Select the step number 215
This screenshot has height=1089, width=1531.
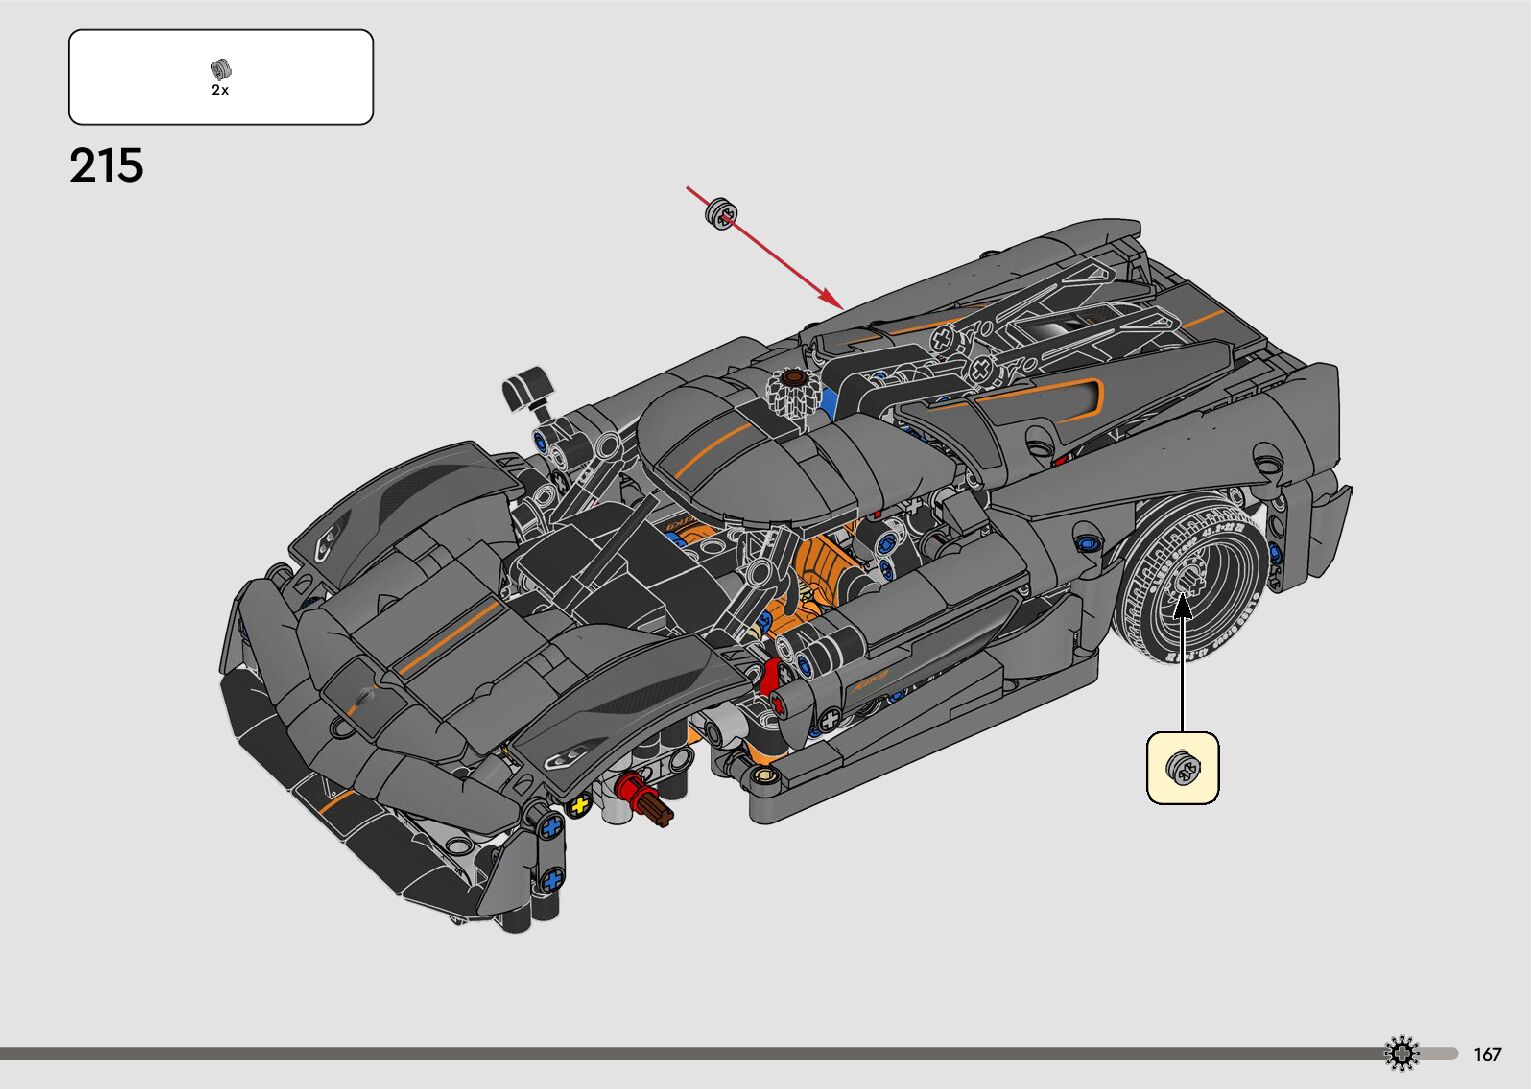(x=106, y=166)
